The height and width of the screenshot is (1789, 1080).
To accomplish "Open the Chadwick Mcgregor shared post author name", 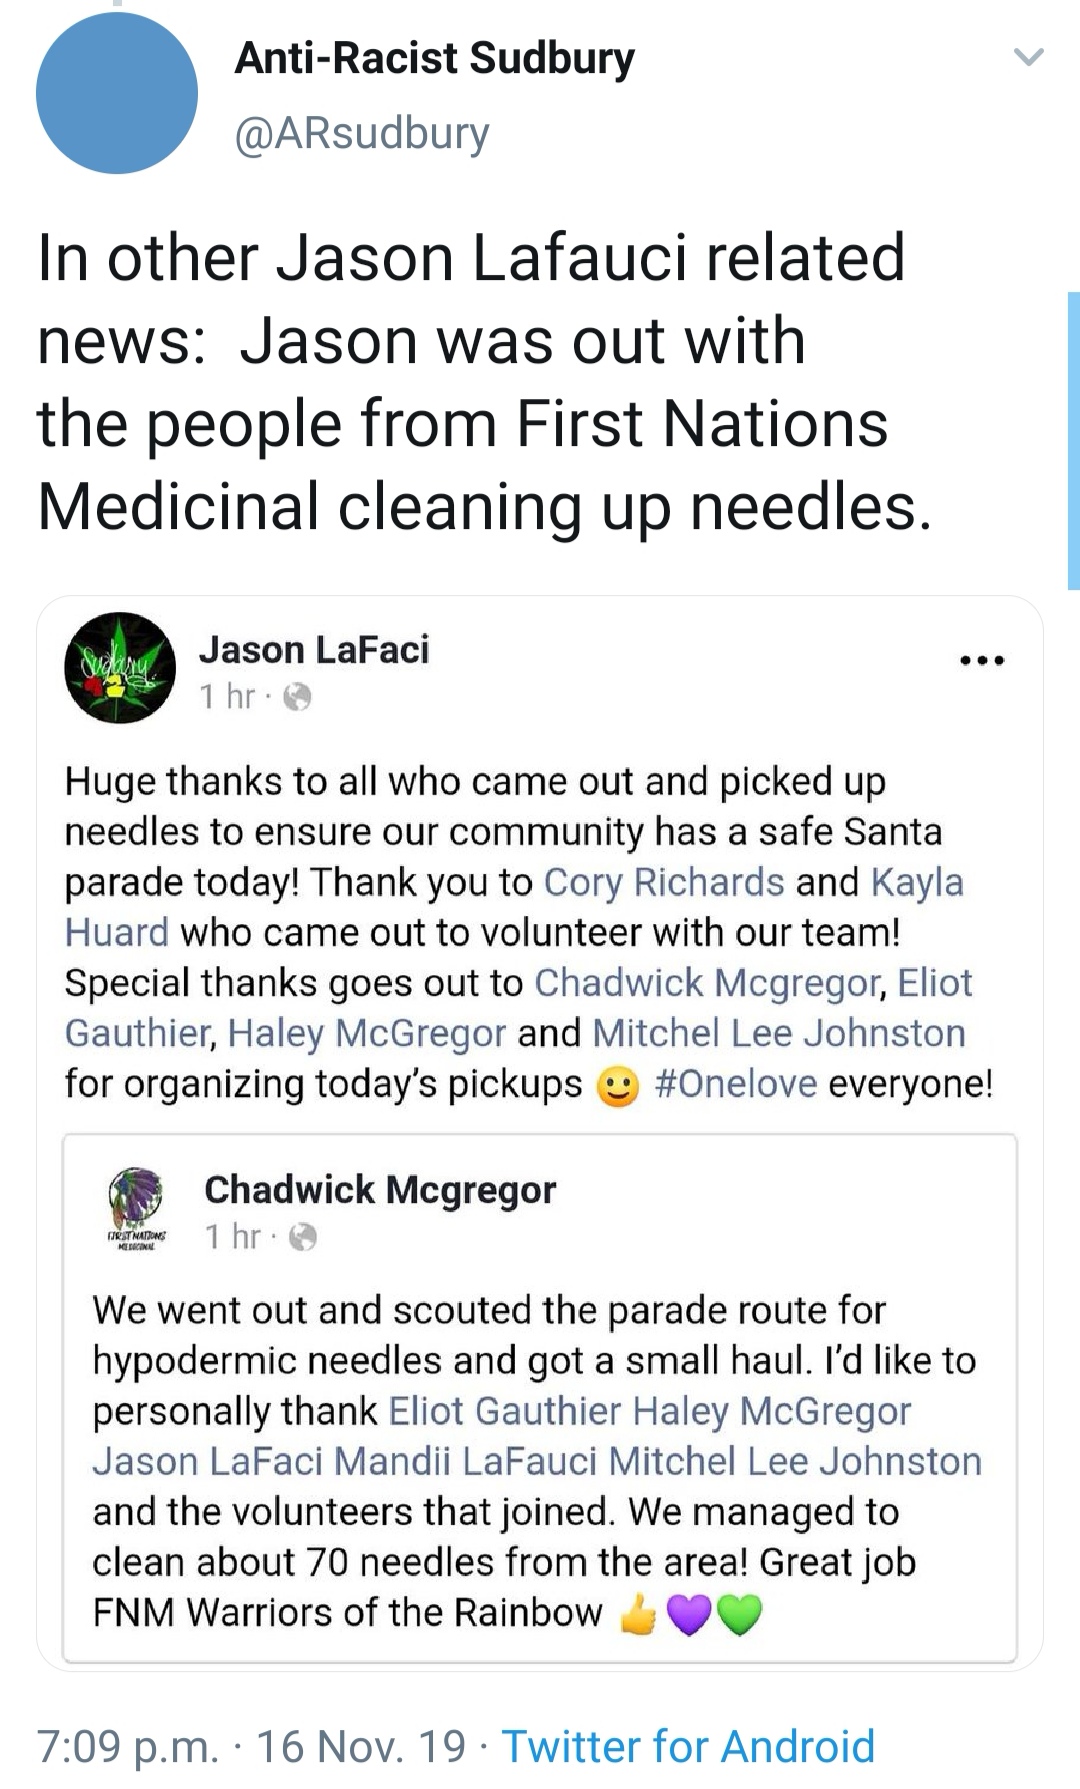I will click(x=380, y=1190).
